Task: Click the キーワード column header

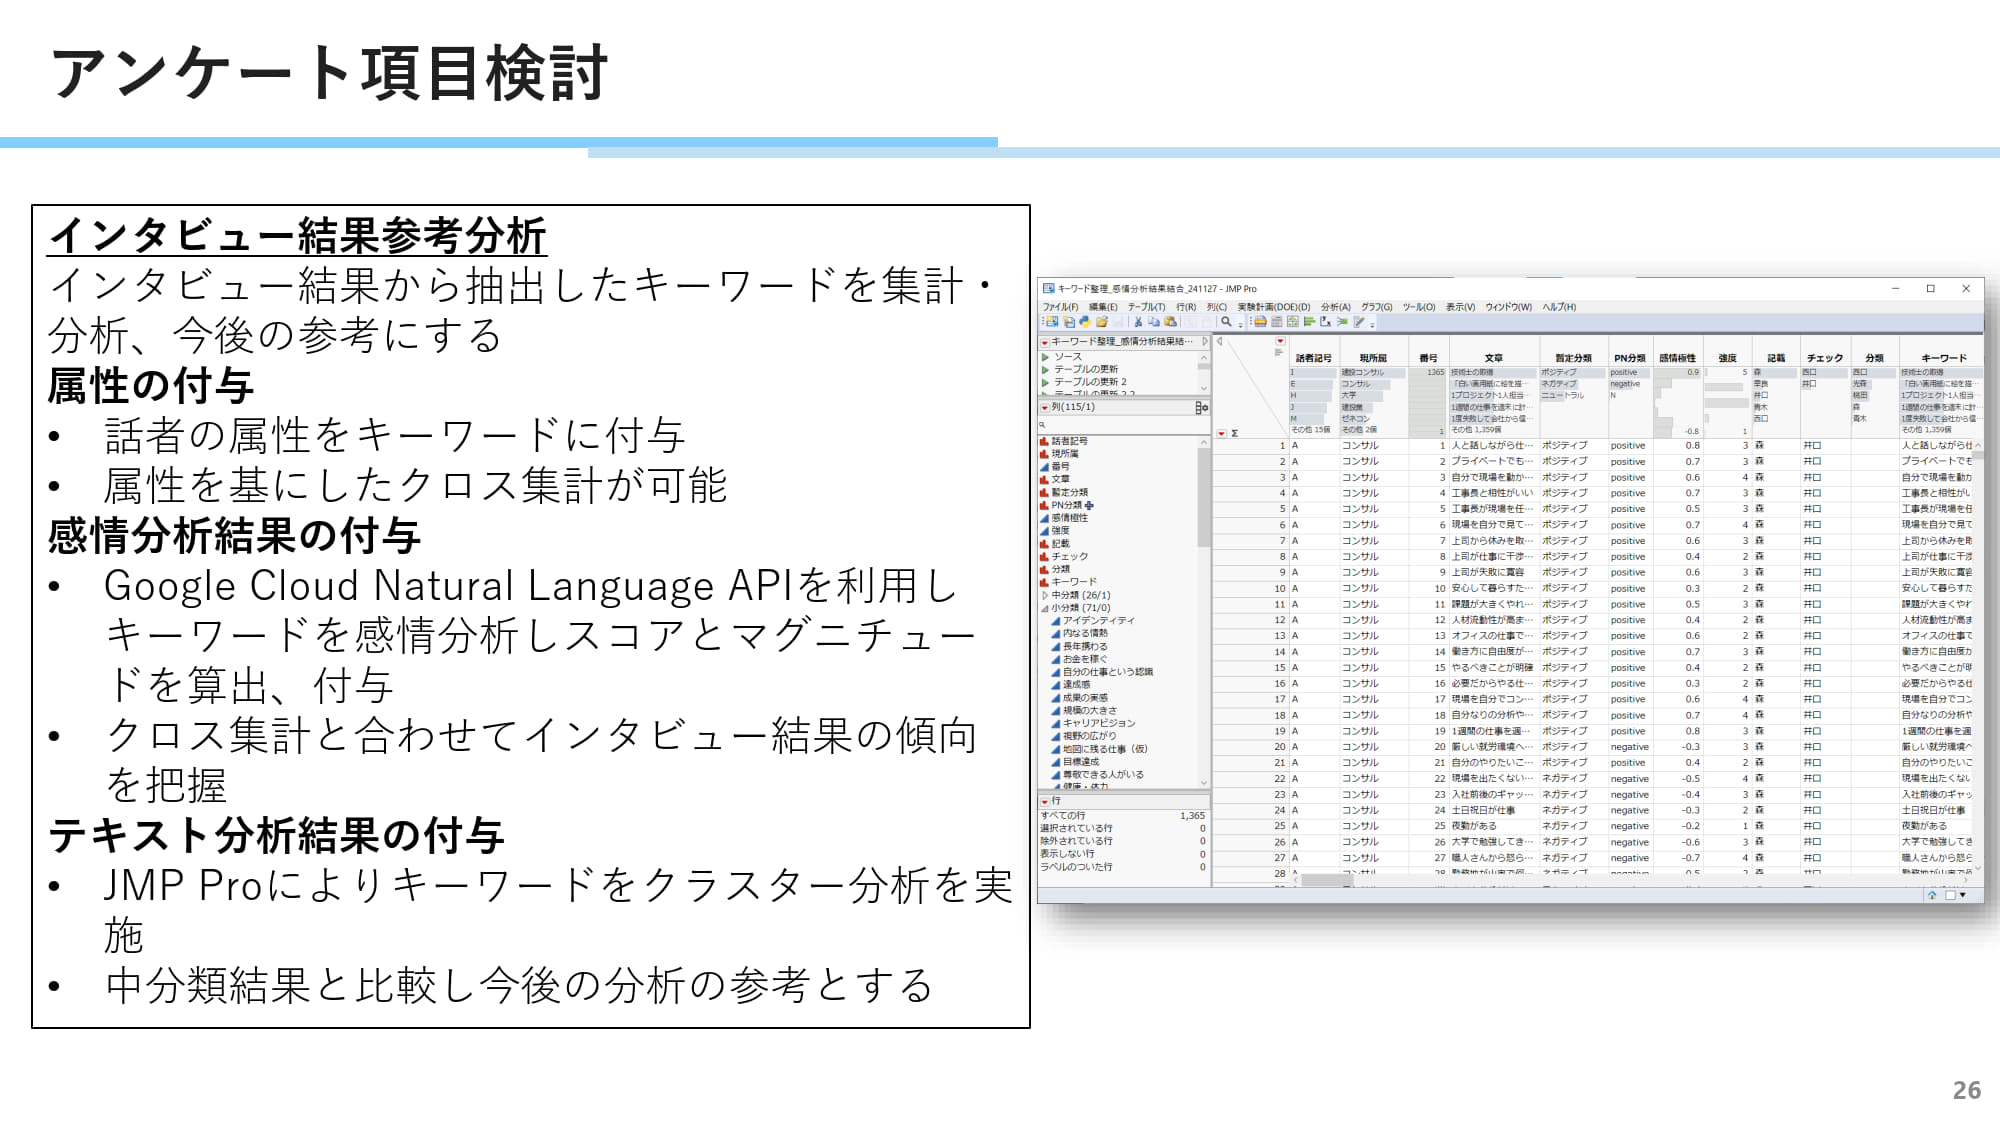Action: coord(1943,358)
